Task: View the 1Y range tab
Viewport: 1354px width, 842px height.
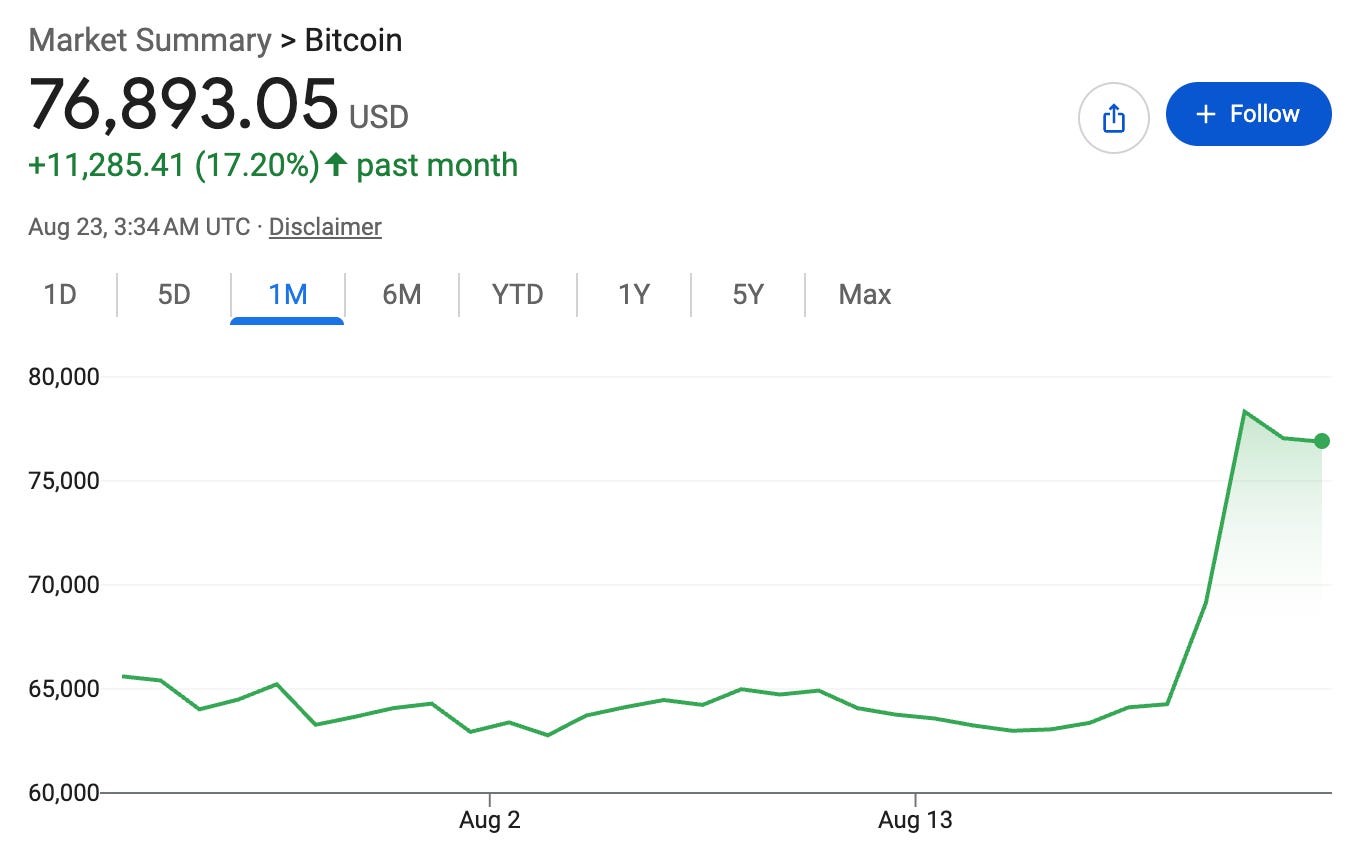Action: coord(634,295)
